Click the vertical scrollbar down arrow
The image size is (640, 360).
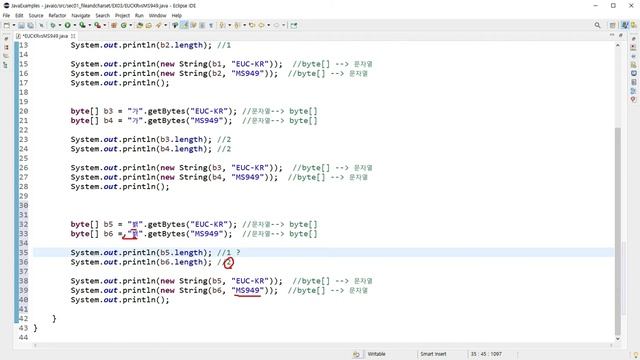[x=618, y=339]
